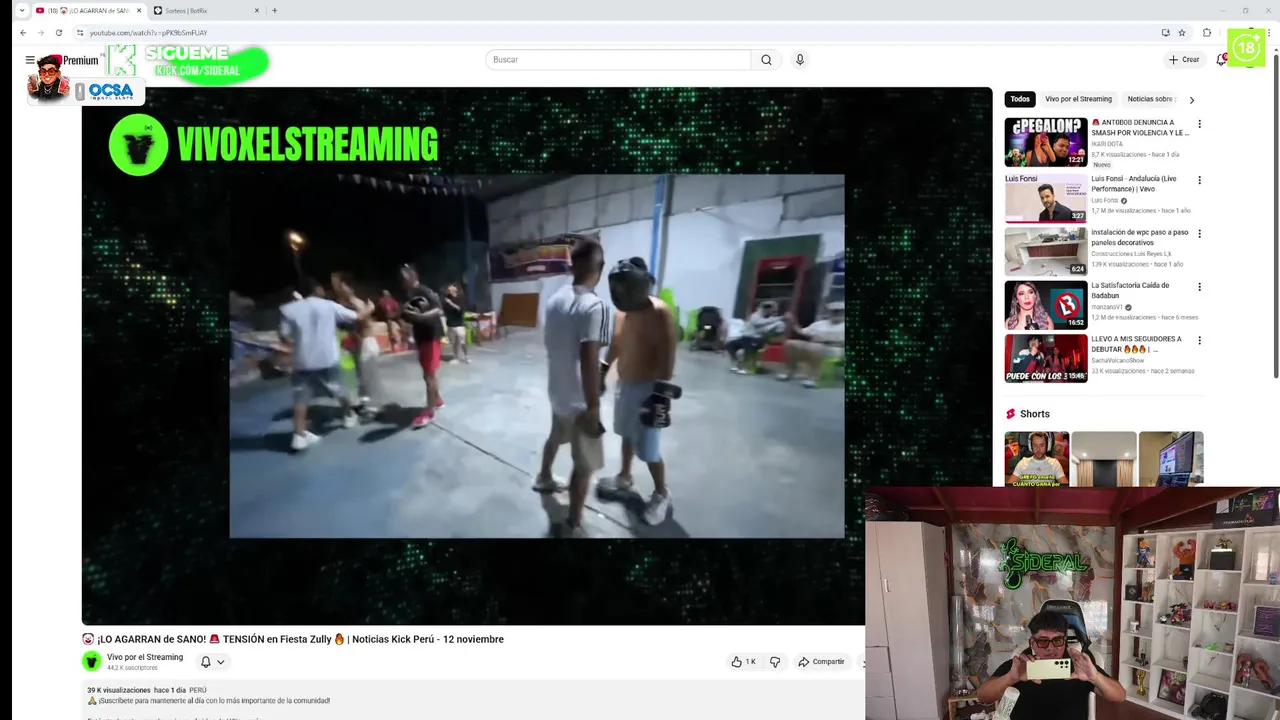
Task: Open the tab search dropdown arrow
Action: click(x=22, y=10)
